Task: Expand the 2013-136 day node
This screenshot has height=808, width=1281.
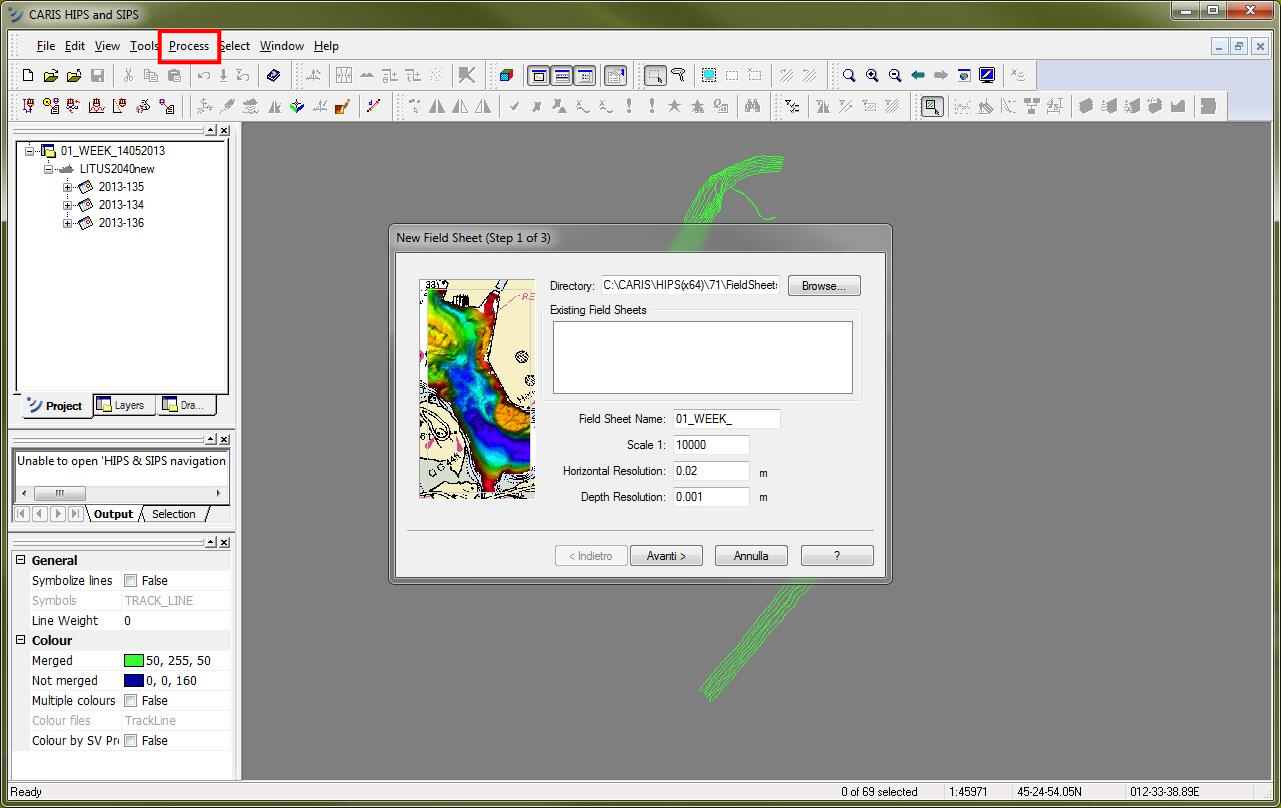Action: (x=67, y=223)
